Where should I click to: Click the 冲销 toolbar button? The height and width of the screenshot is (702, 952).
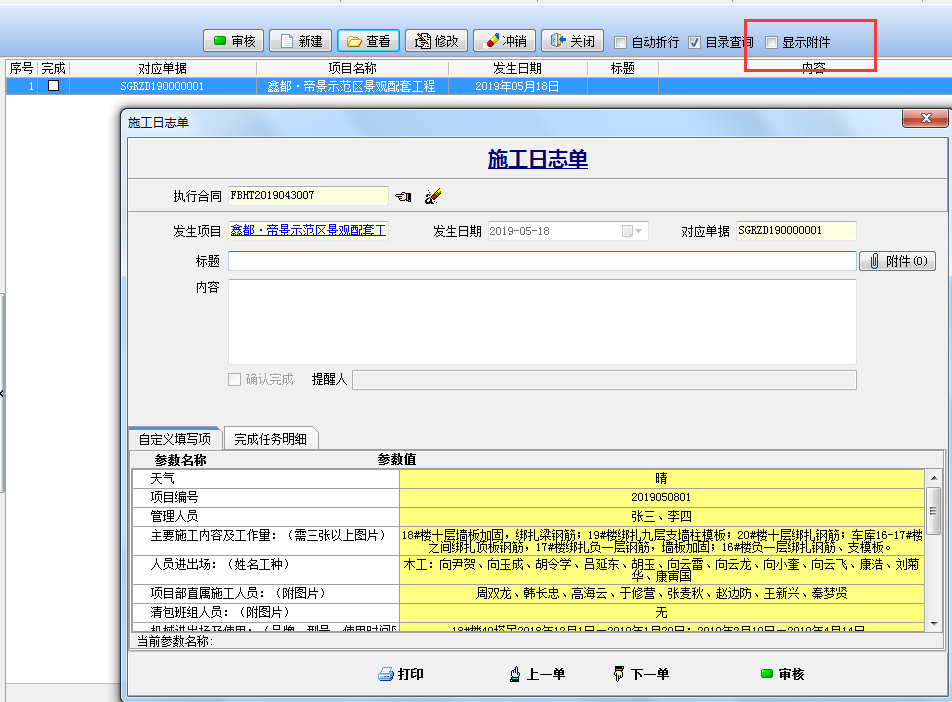[504, 41]
